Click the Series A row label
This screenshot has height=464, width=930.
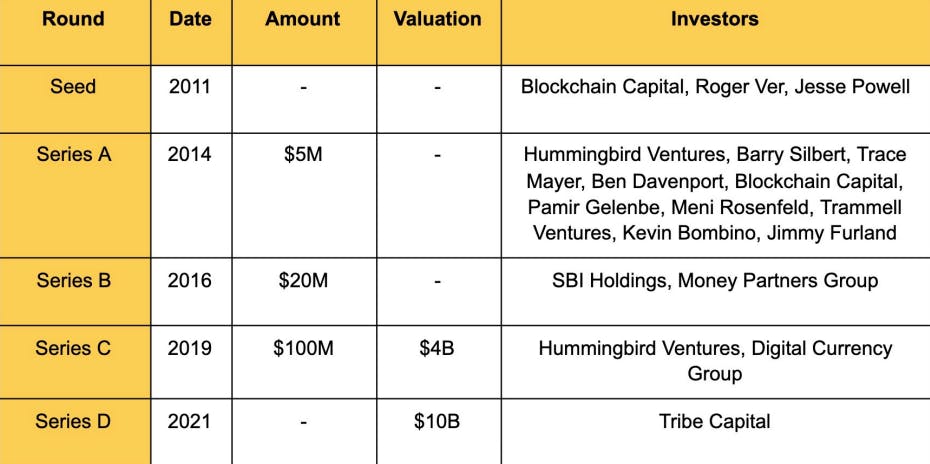74,154
